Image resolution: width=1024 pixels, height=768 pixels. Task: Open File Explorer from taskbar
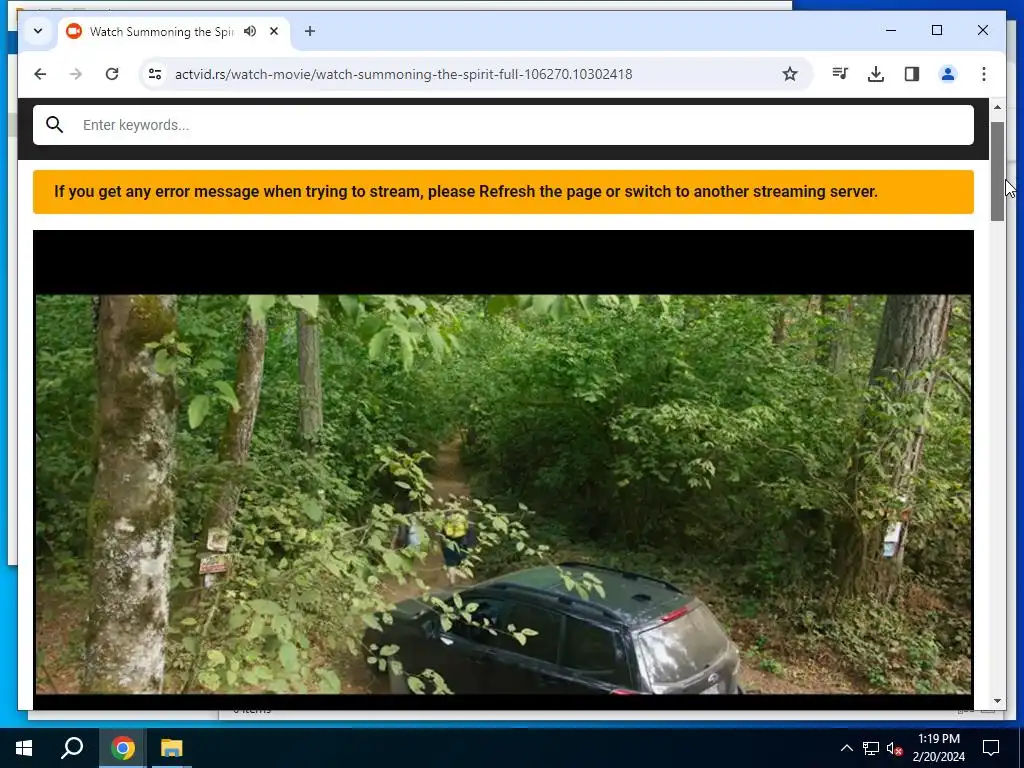[172, 748]
